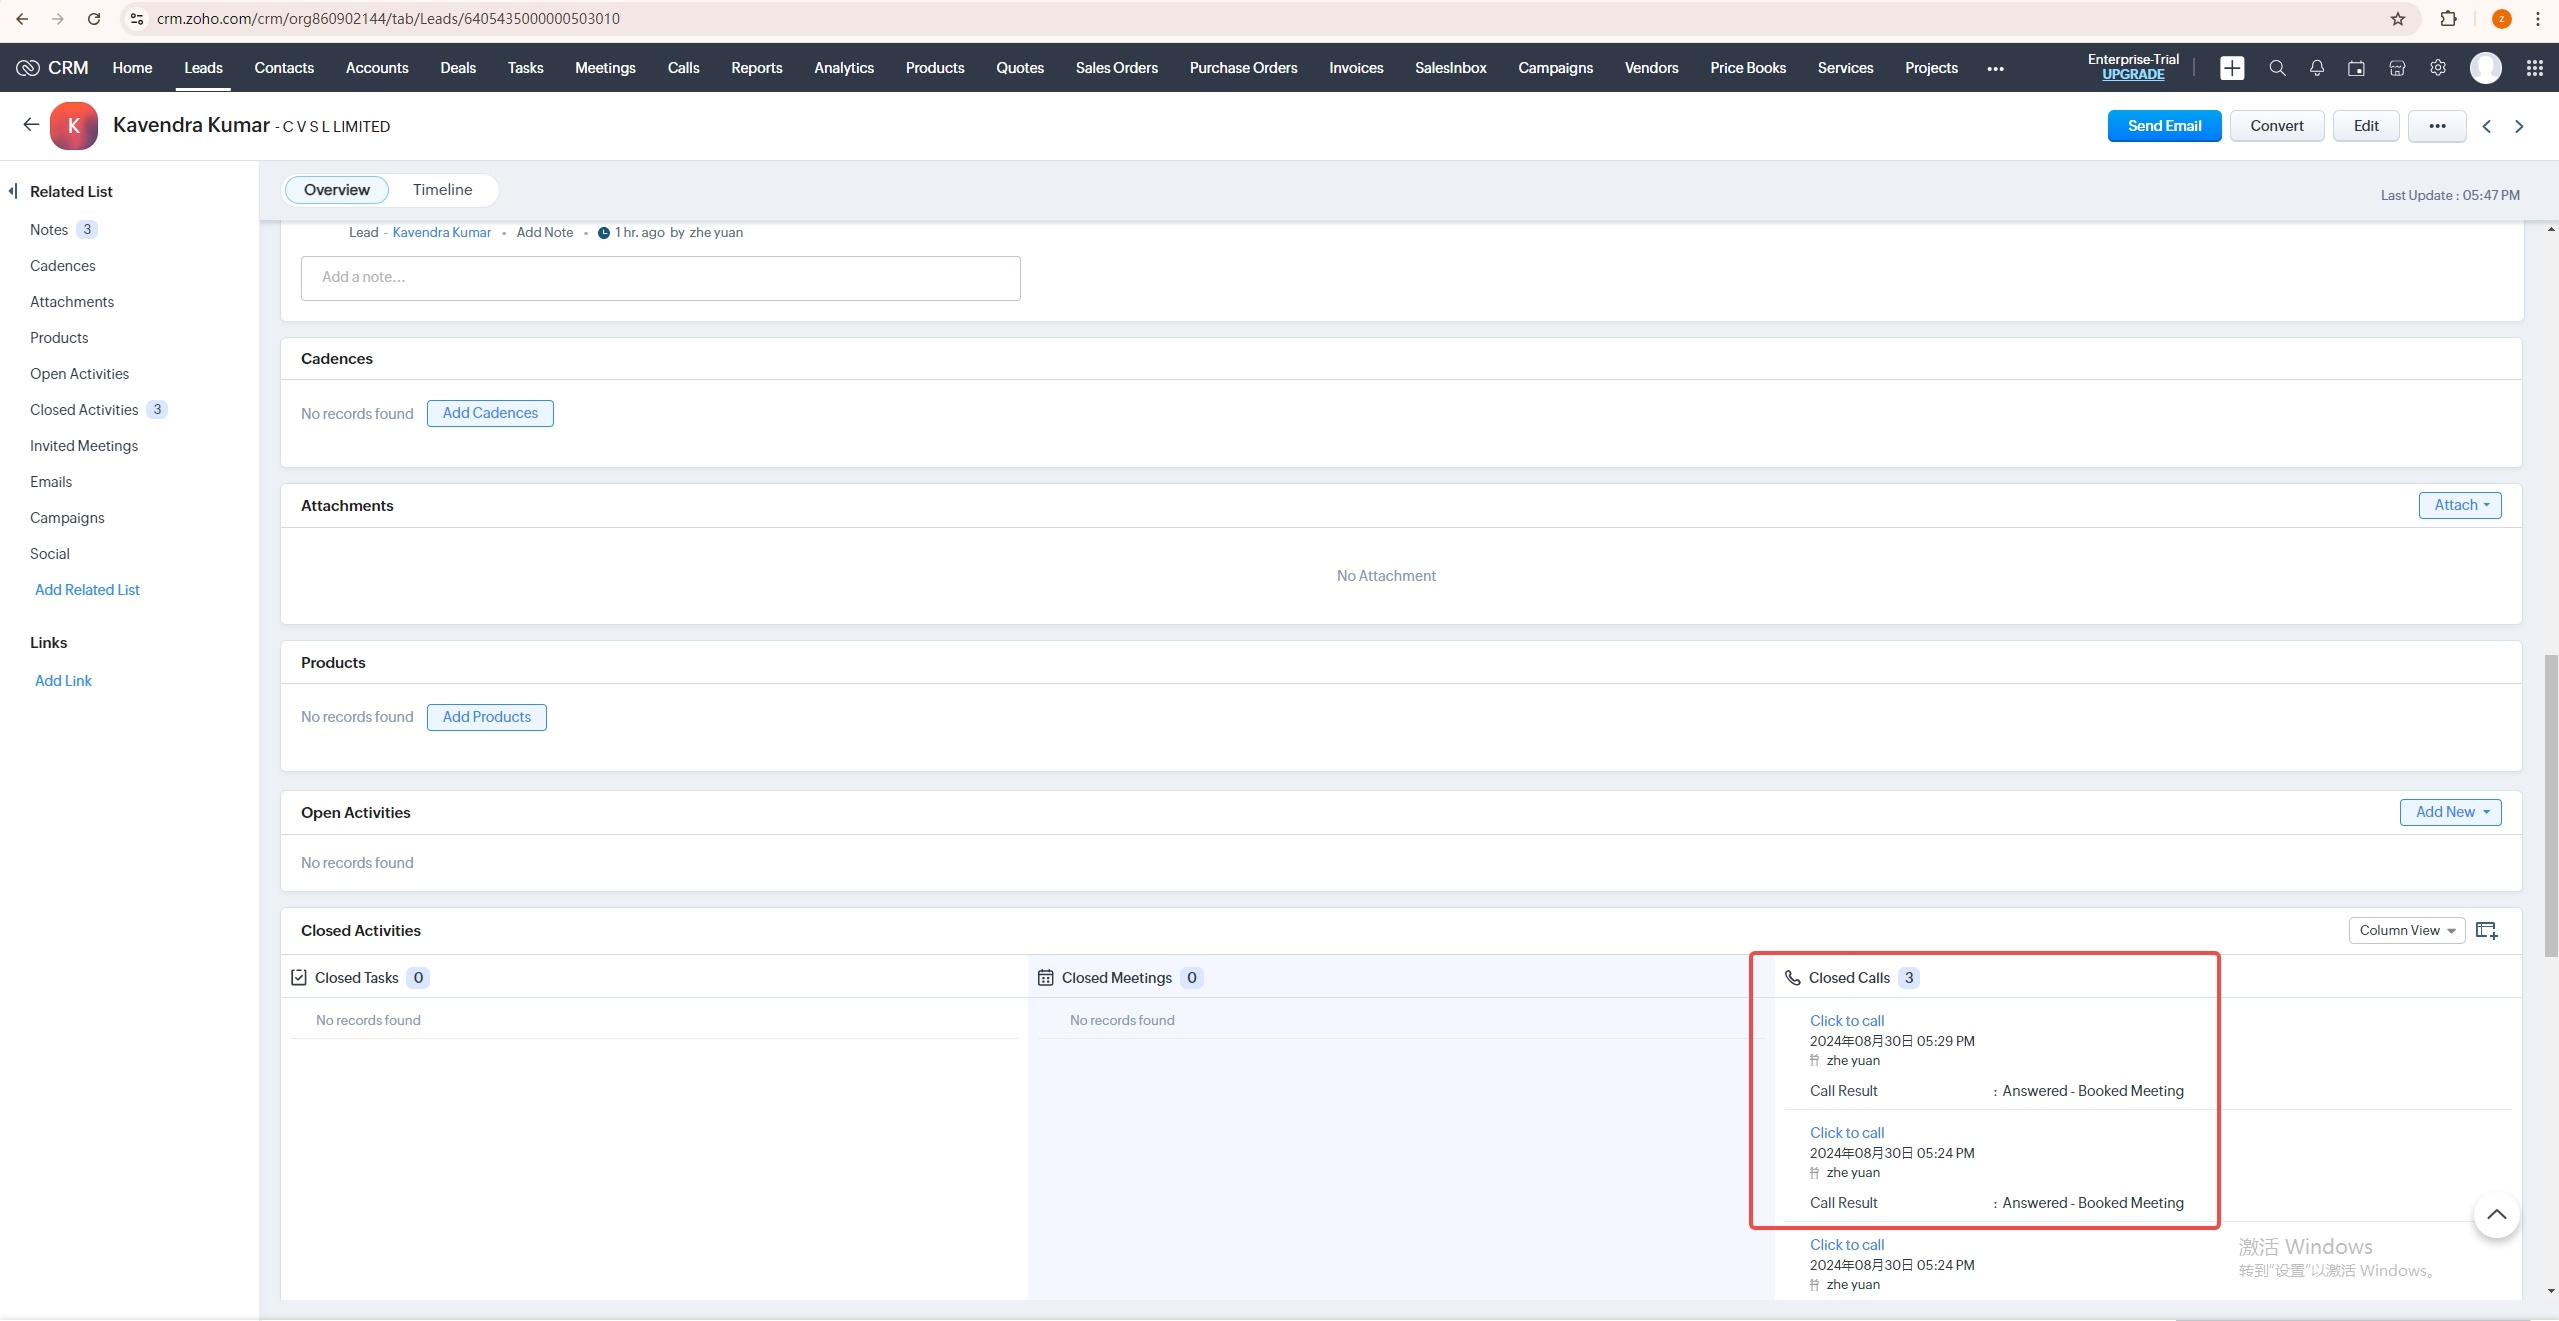
Task: Jump to Closed Activities in Related List
Action: [x=84, y=410]
